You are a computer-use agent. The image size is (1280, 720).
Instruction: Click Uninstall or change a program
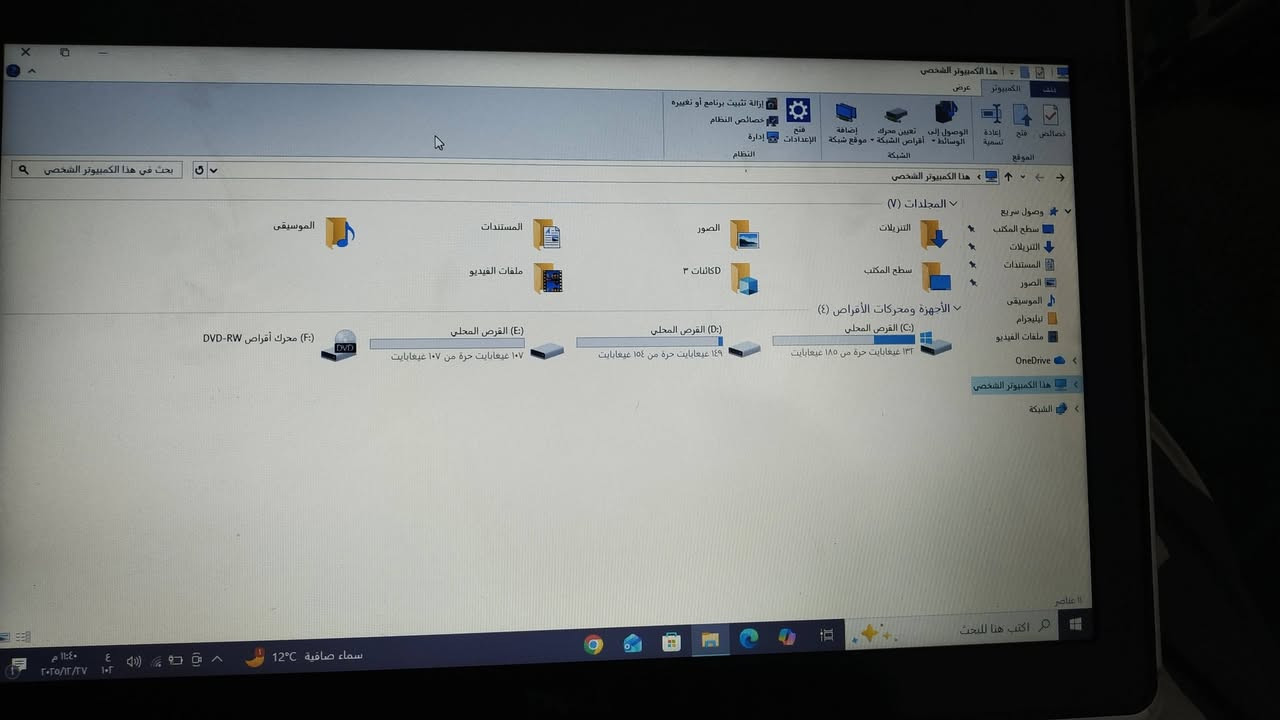(x=717, y=103)
